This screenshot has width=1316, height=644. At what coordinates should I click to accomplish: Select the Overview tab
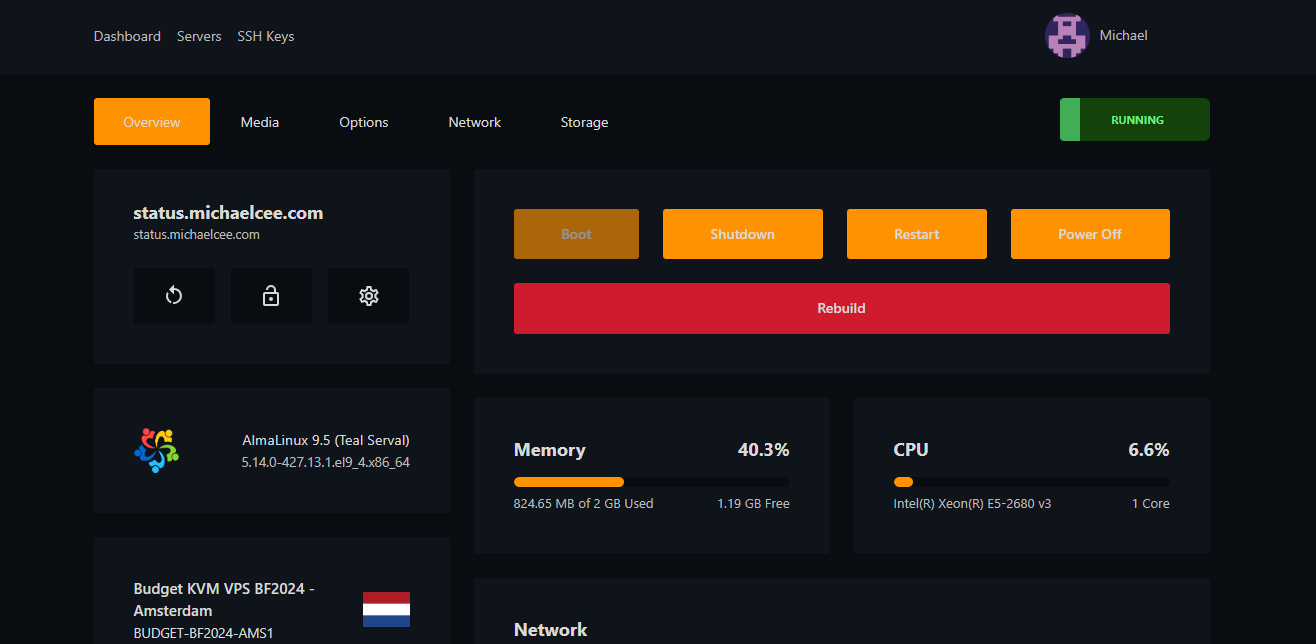pyautogui.click(x=152, y=122)
